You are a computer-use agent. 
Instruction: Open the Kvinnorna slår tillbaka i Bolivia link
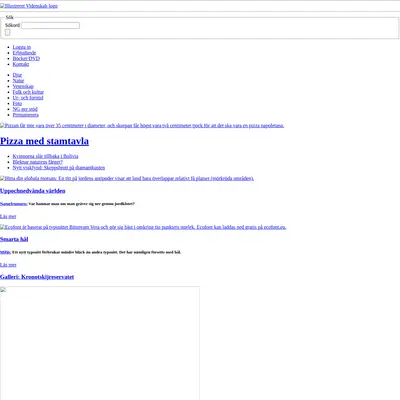(45, 156)
